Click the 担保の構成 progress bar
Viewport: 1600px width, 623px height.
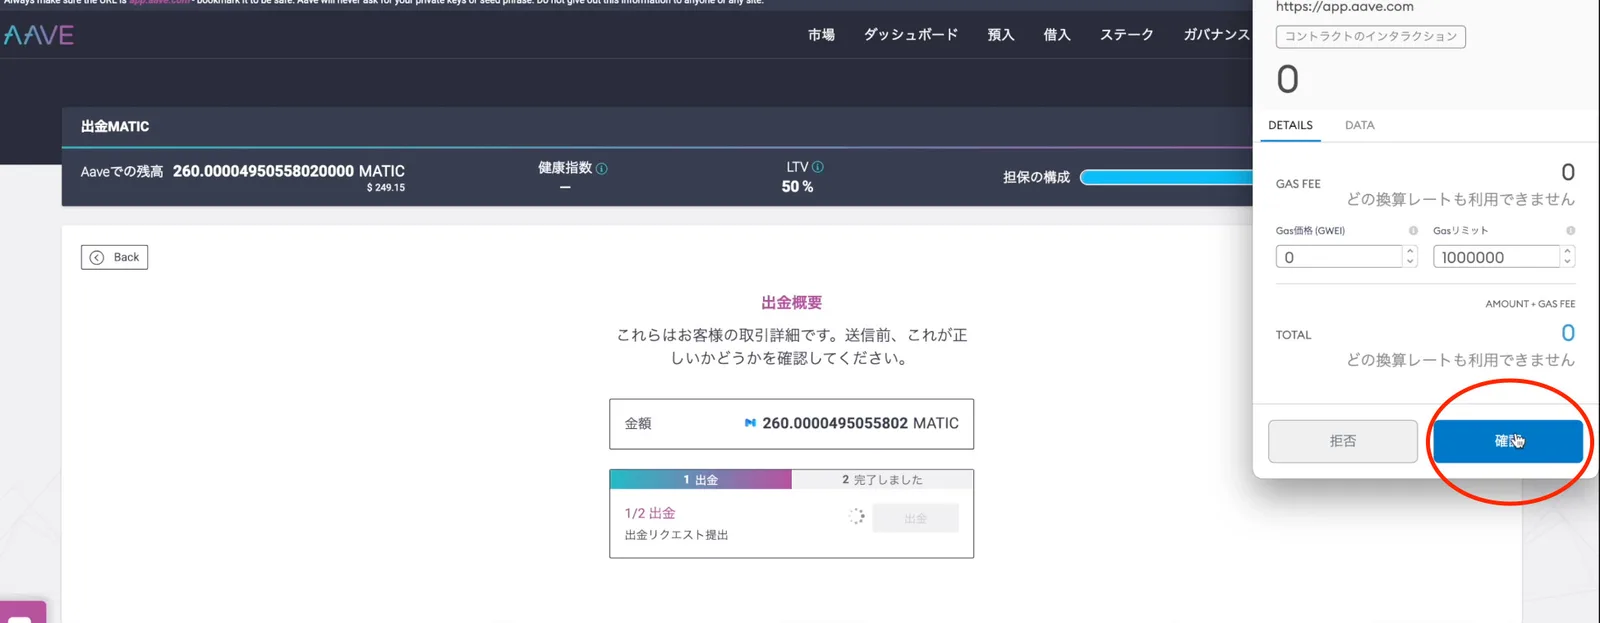(x=1166, y=177)
